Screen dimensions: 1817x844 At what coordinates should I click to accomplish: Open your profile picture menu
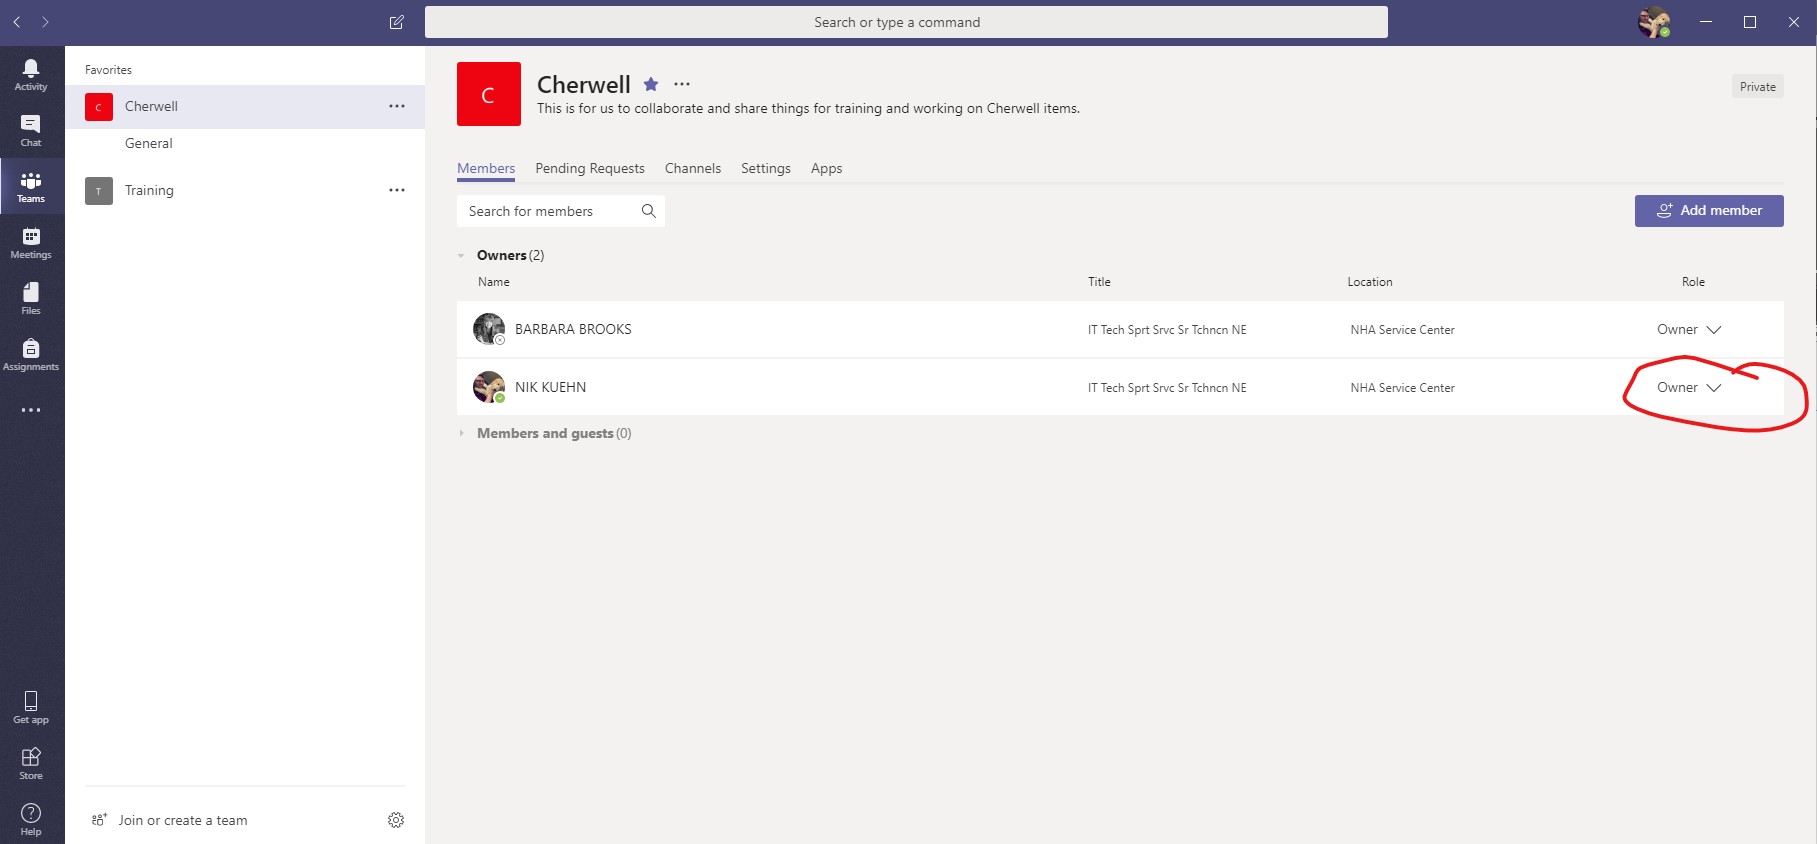(1654, 22)
